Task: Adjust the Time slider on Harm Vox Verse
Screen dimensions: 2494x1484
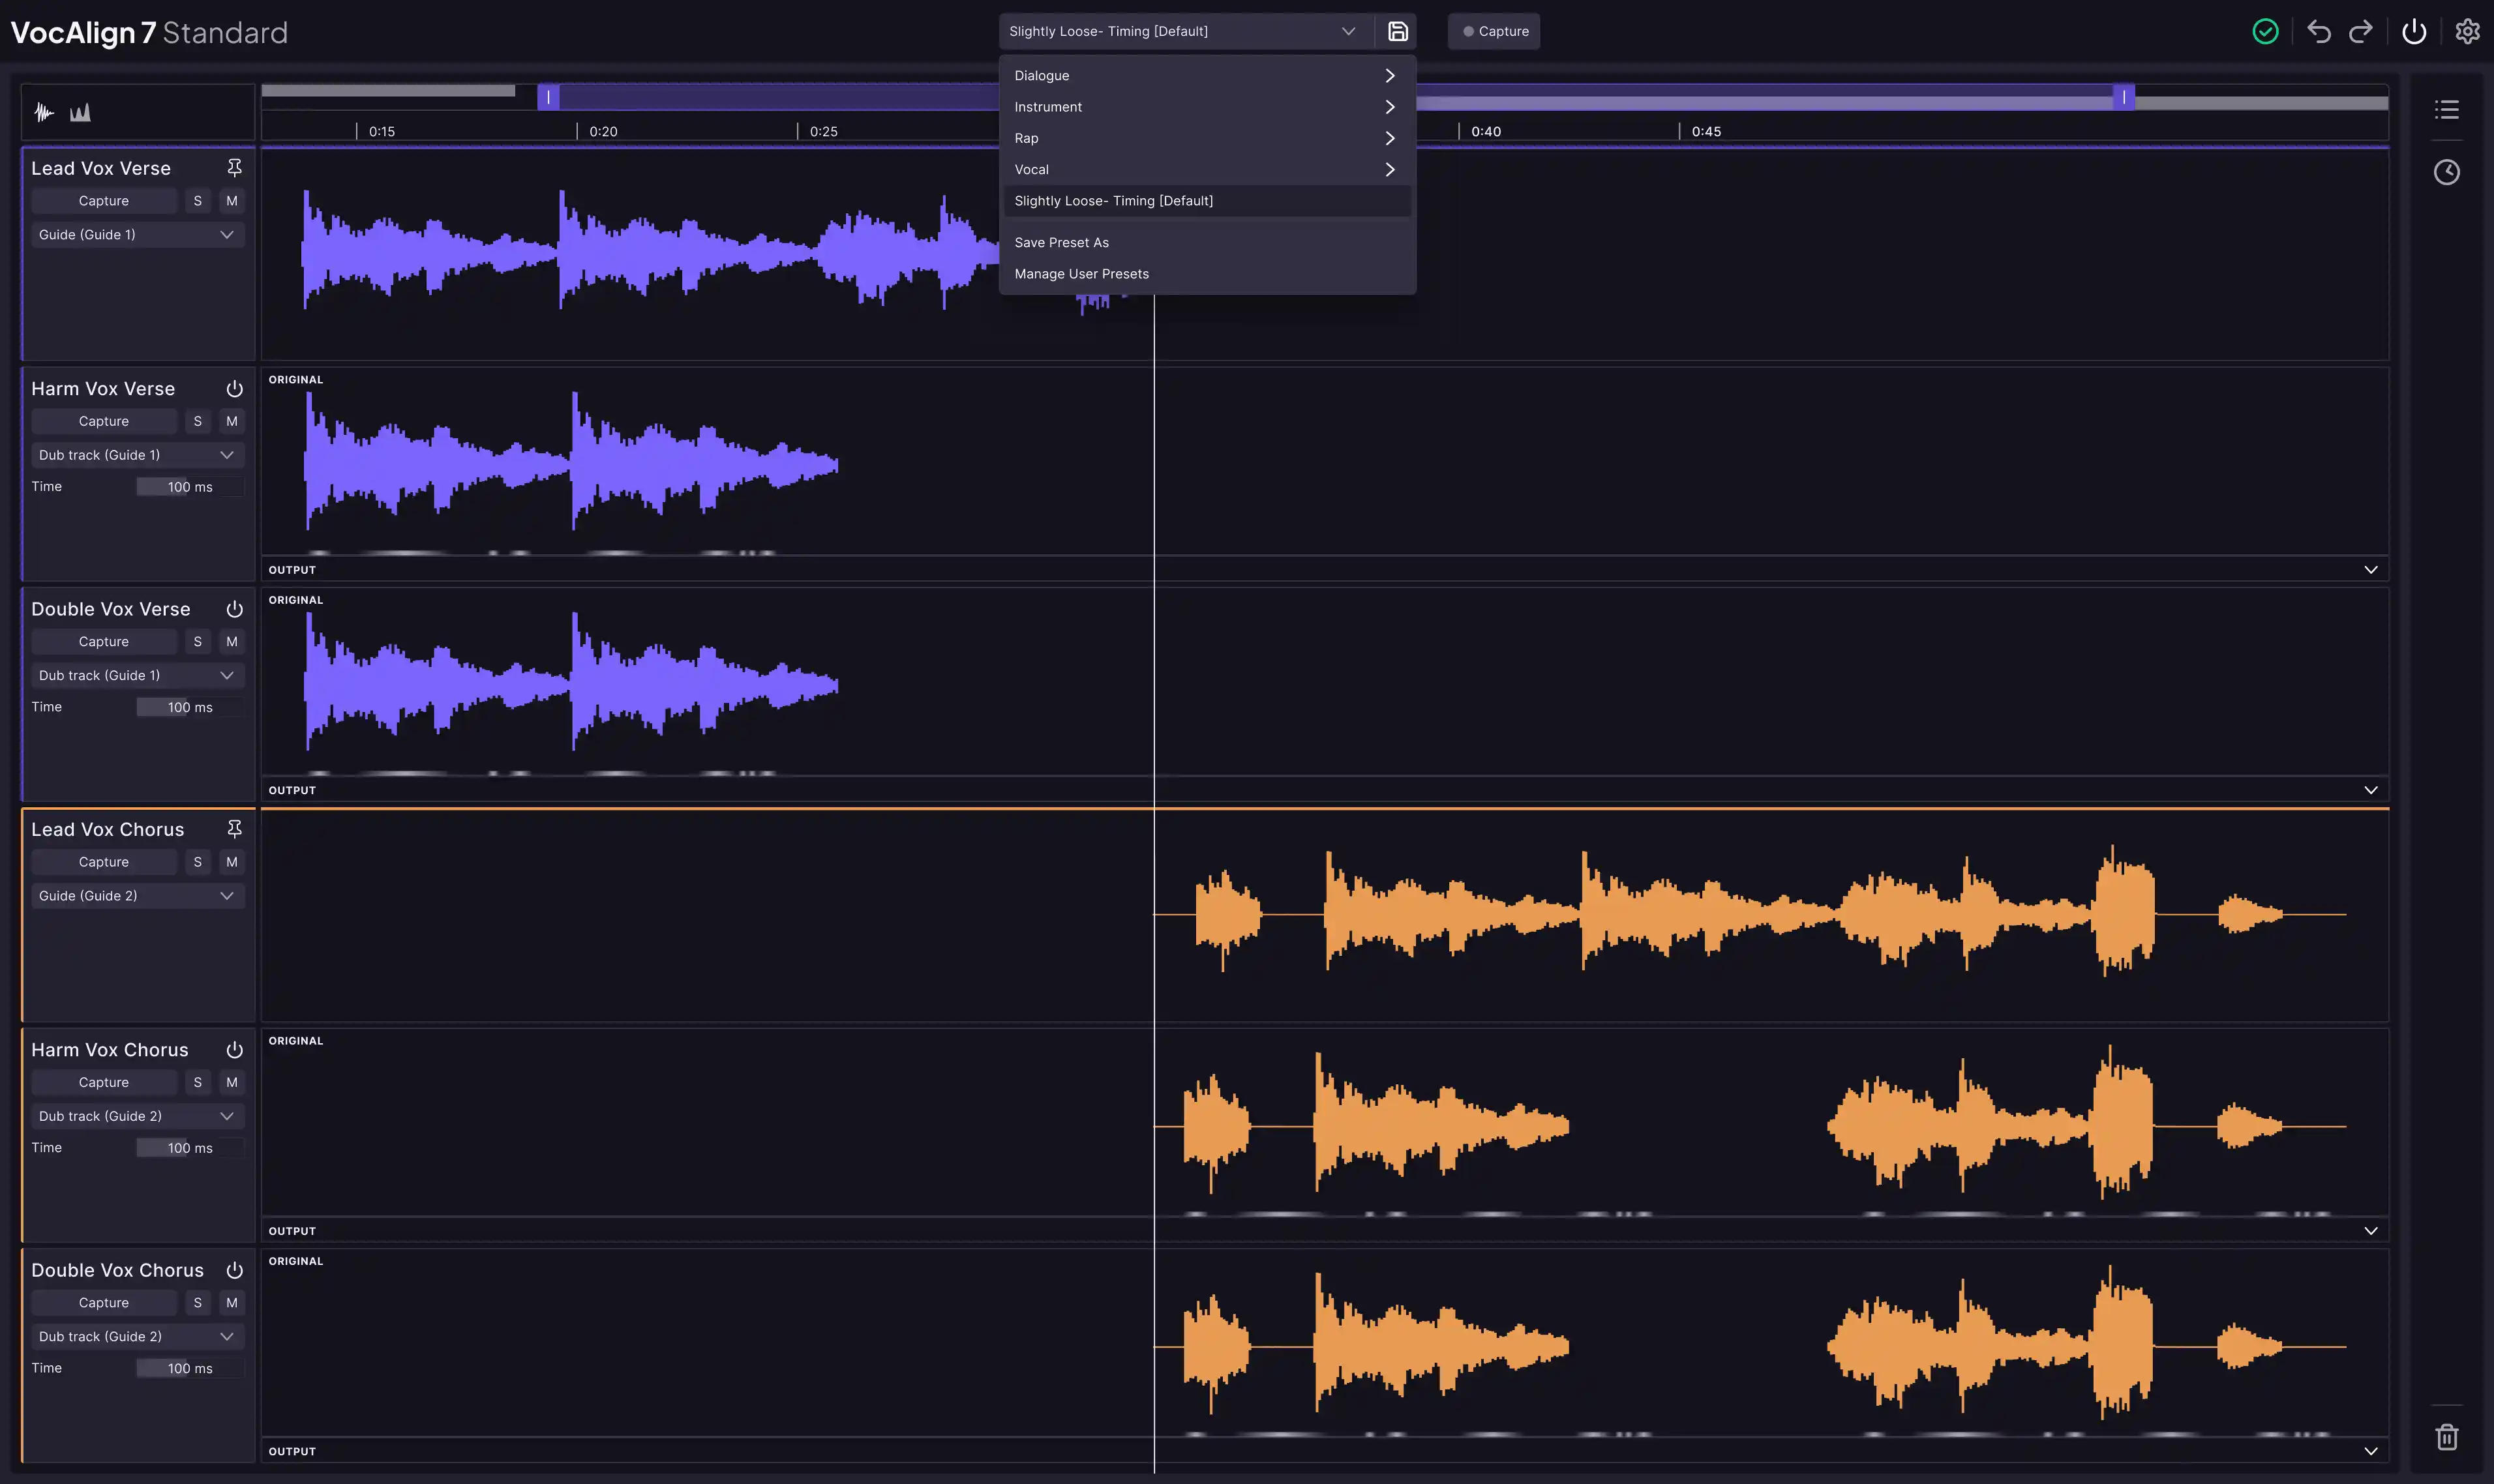Action: (x=190, y=487)
